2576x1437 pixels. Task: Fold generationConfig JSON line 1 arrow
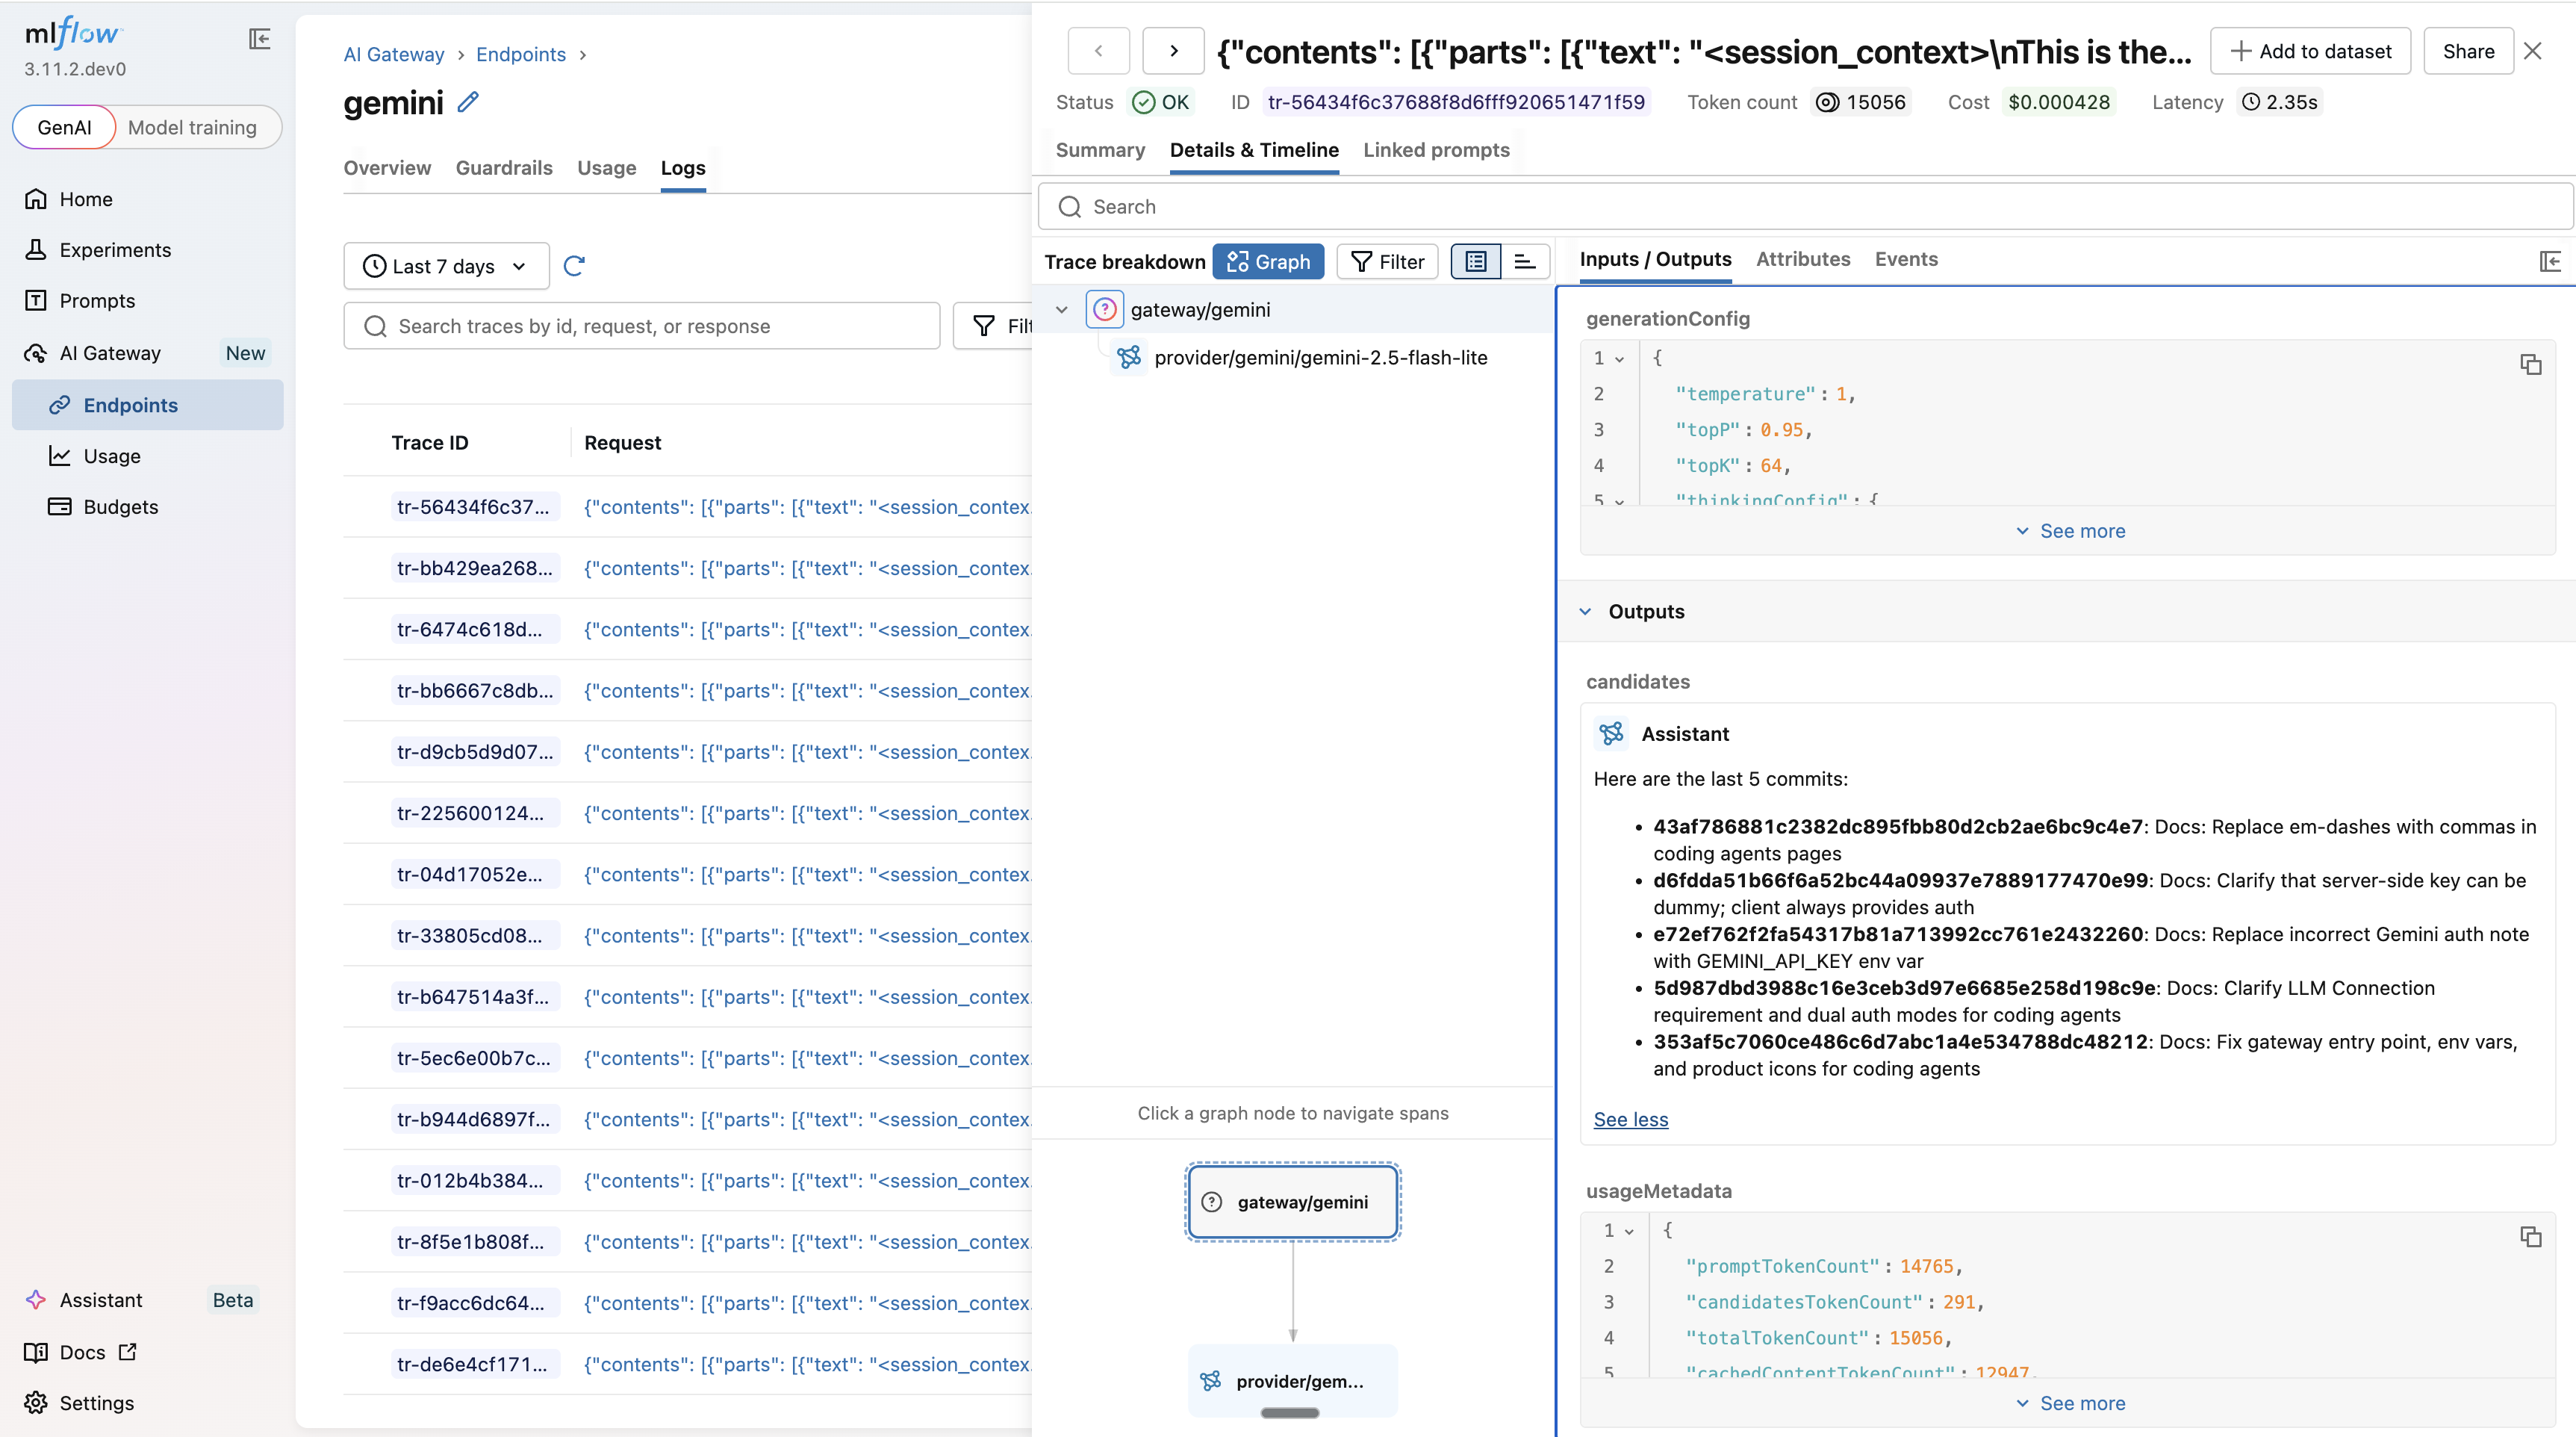click(1619, 359)
